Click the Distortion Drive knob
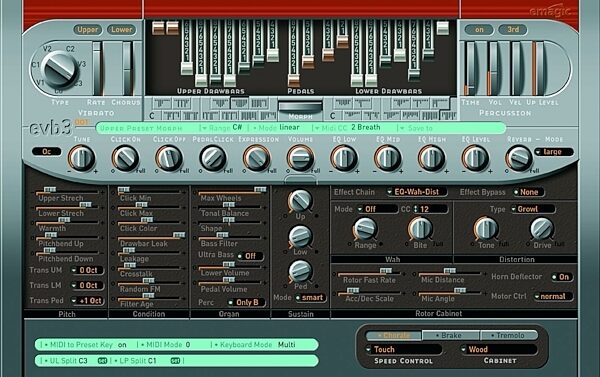Viewport: 600px width, 377px height. [542, 229]
